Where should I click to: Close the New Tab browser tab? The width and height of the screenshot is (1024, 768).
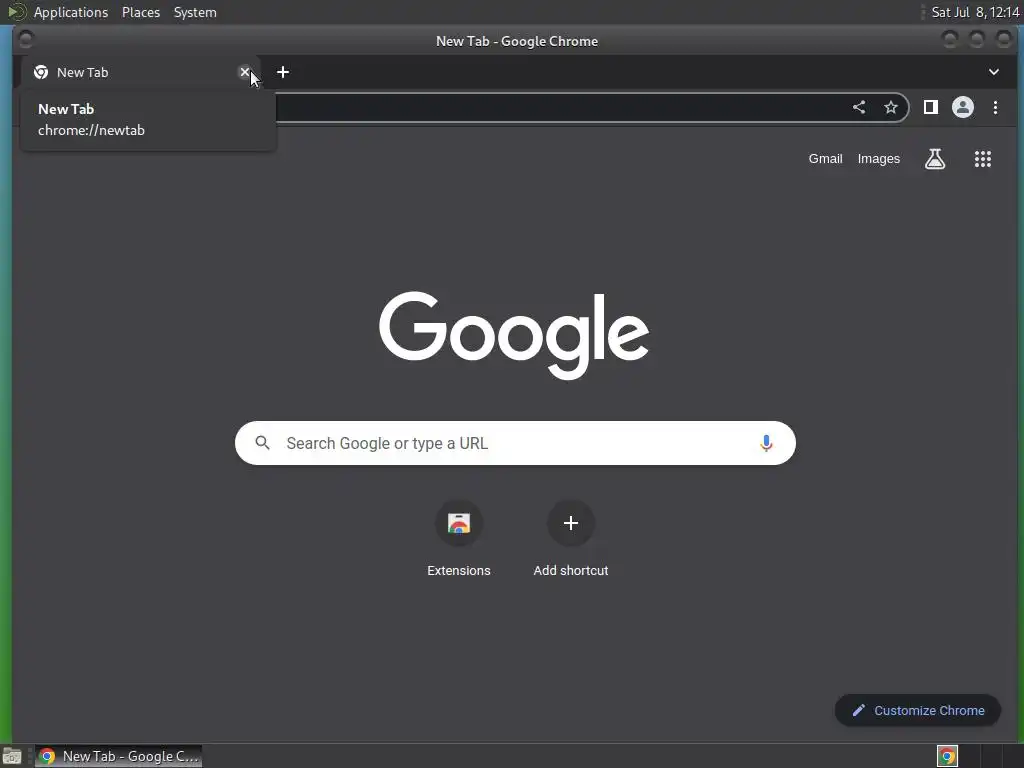click(x=244, y=72)
